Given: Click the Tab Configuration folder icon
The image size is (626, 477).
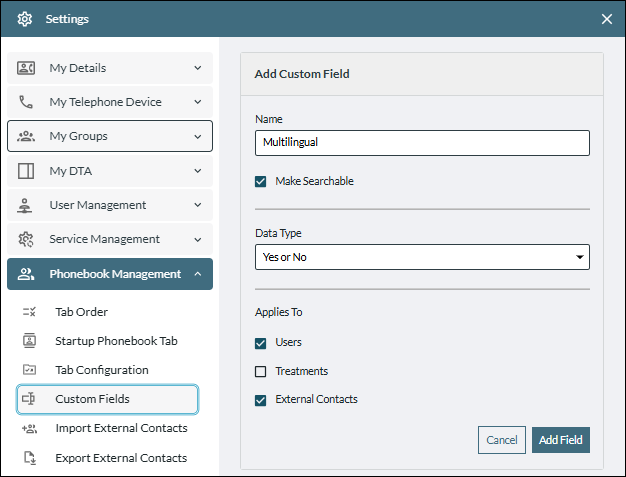Looking at the screenshot, I should tap(30, 370).
